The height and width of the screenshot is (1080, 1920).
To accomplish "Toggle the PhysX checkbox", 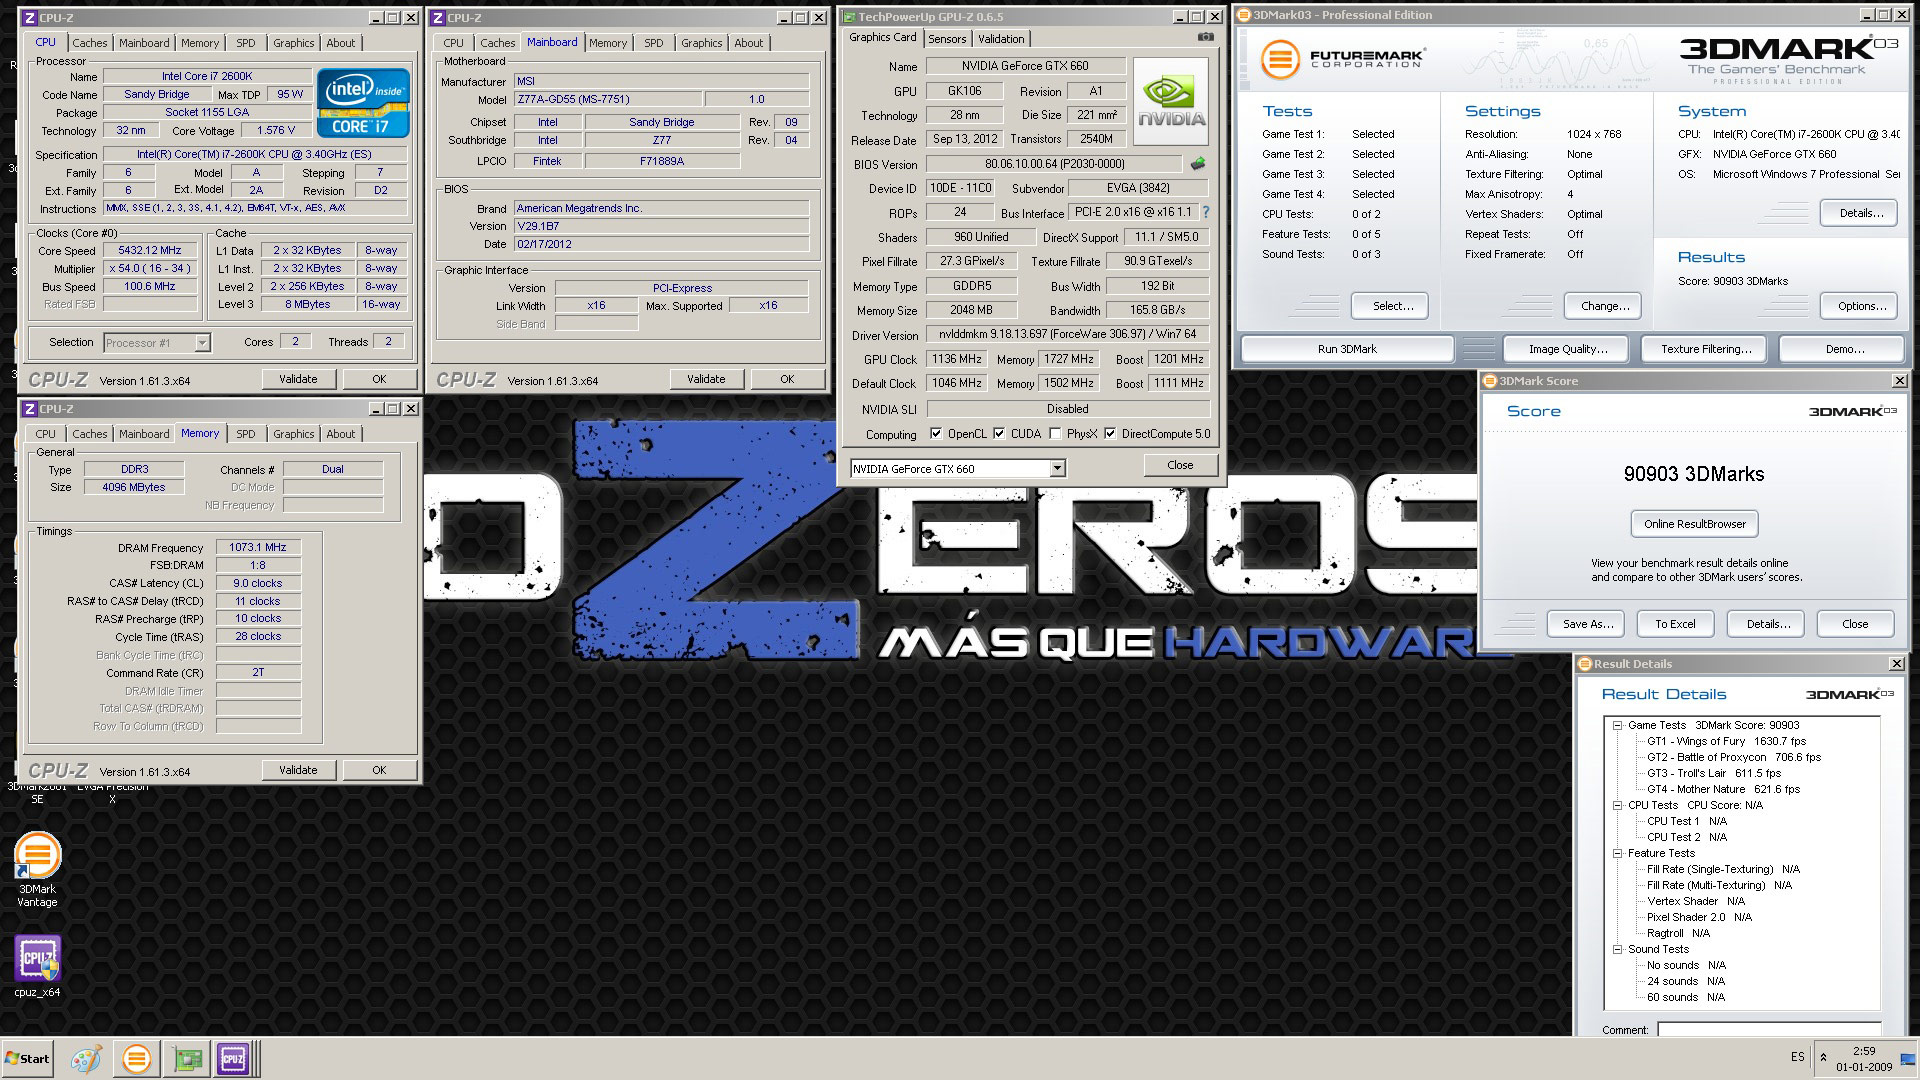I will pyautogui.click(x=1055, y=434).
